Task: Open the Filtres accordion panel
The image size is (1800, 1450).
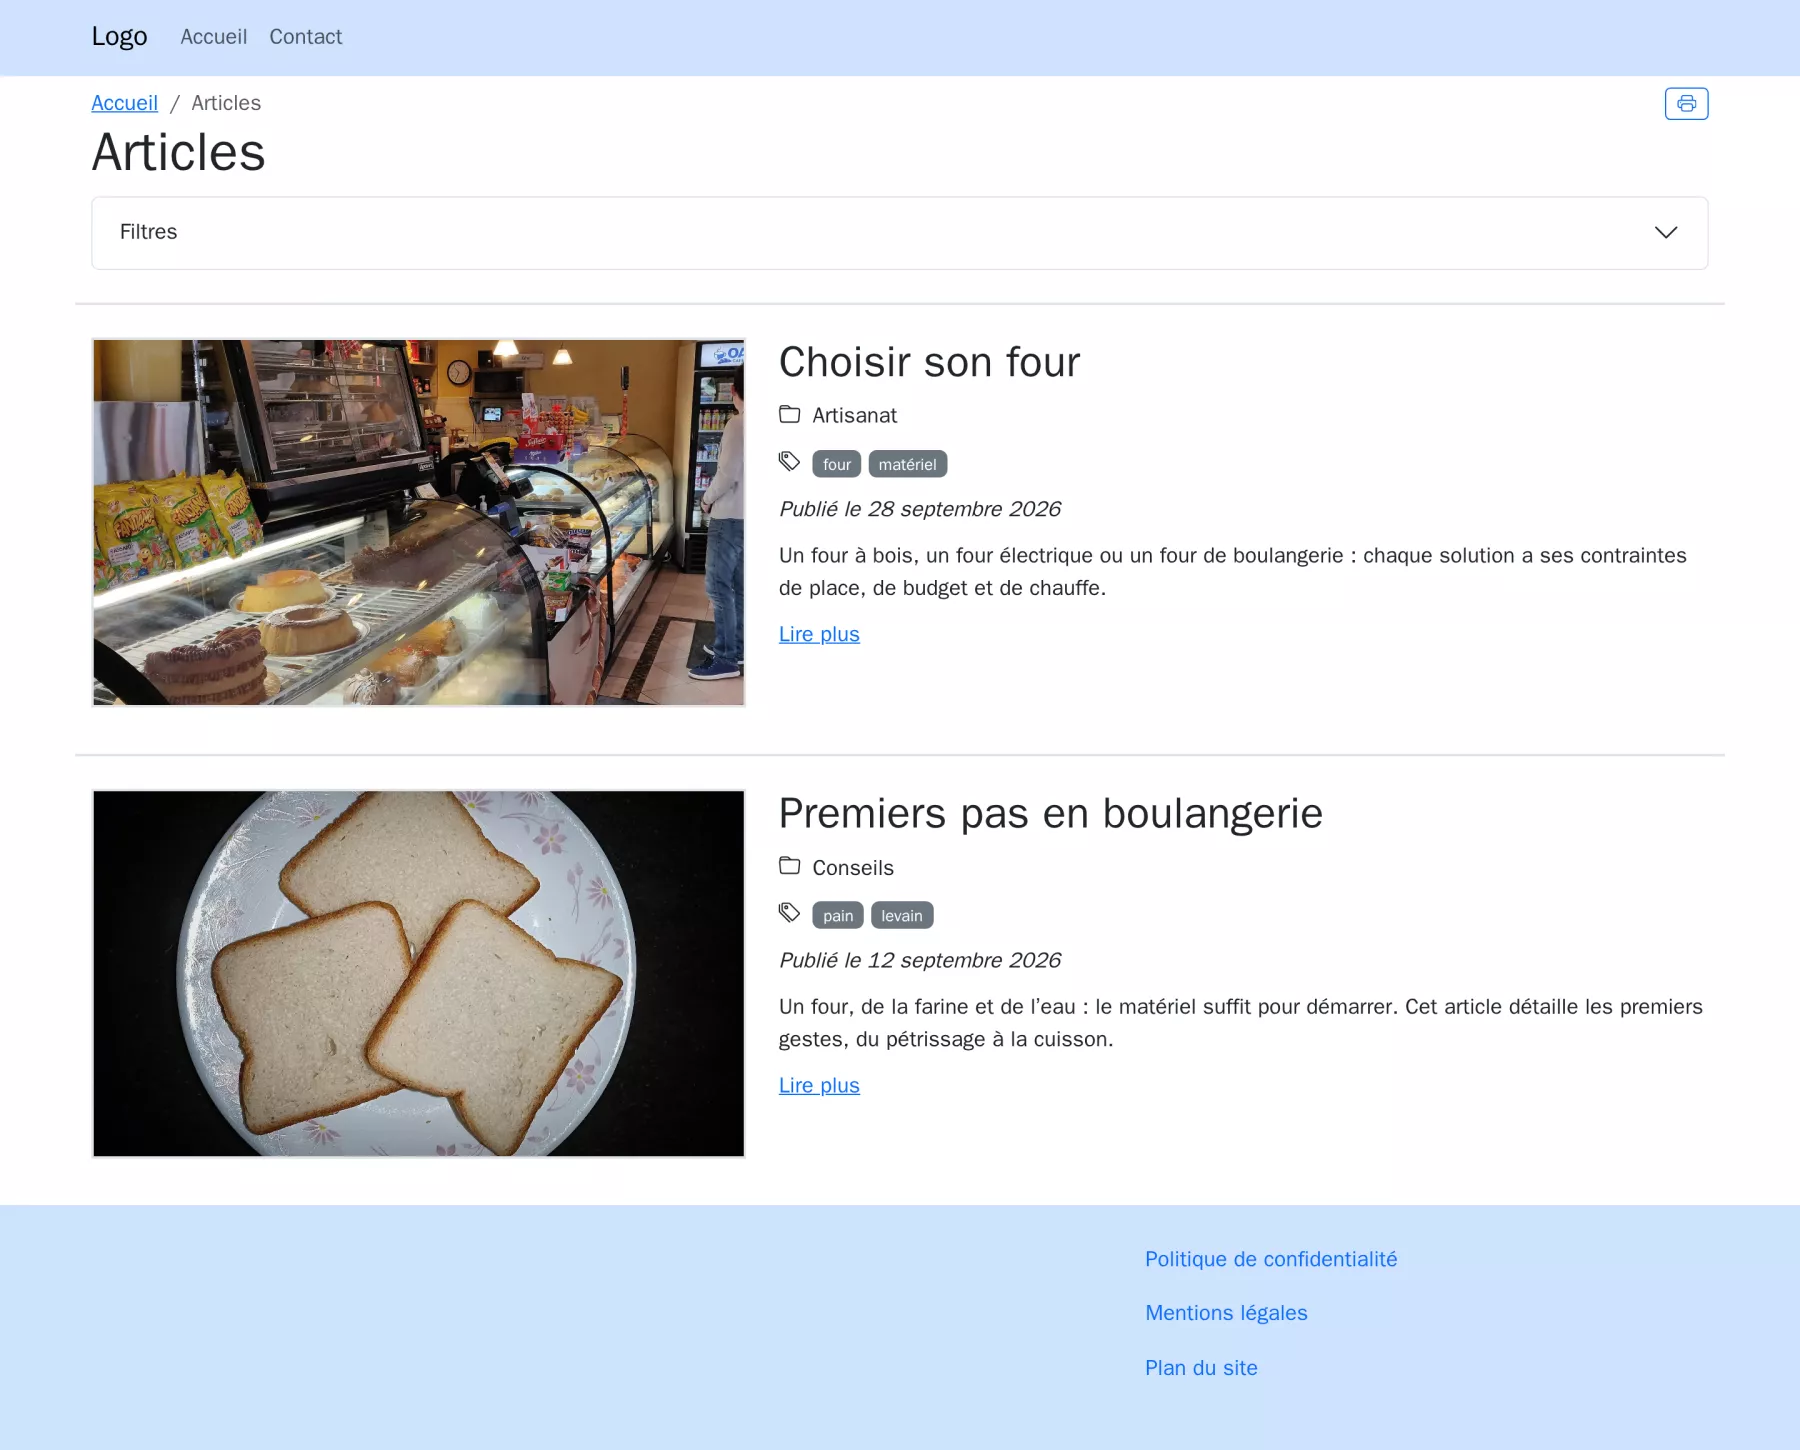Action: [x=899, y=233]
